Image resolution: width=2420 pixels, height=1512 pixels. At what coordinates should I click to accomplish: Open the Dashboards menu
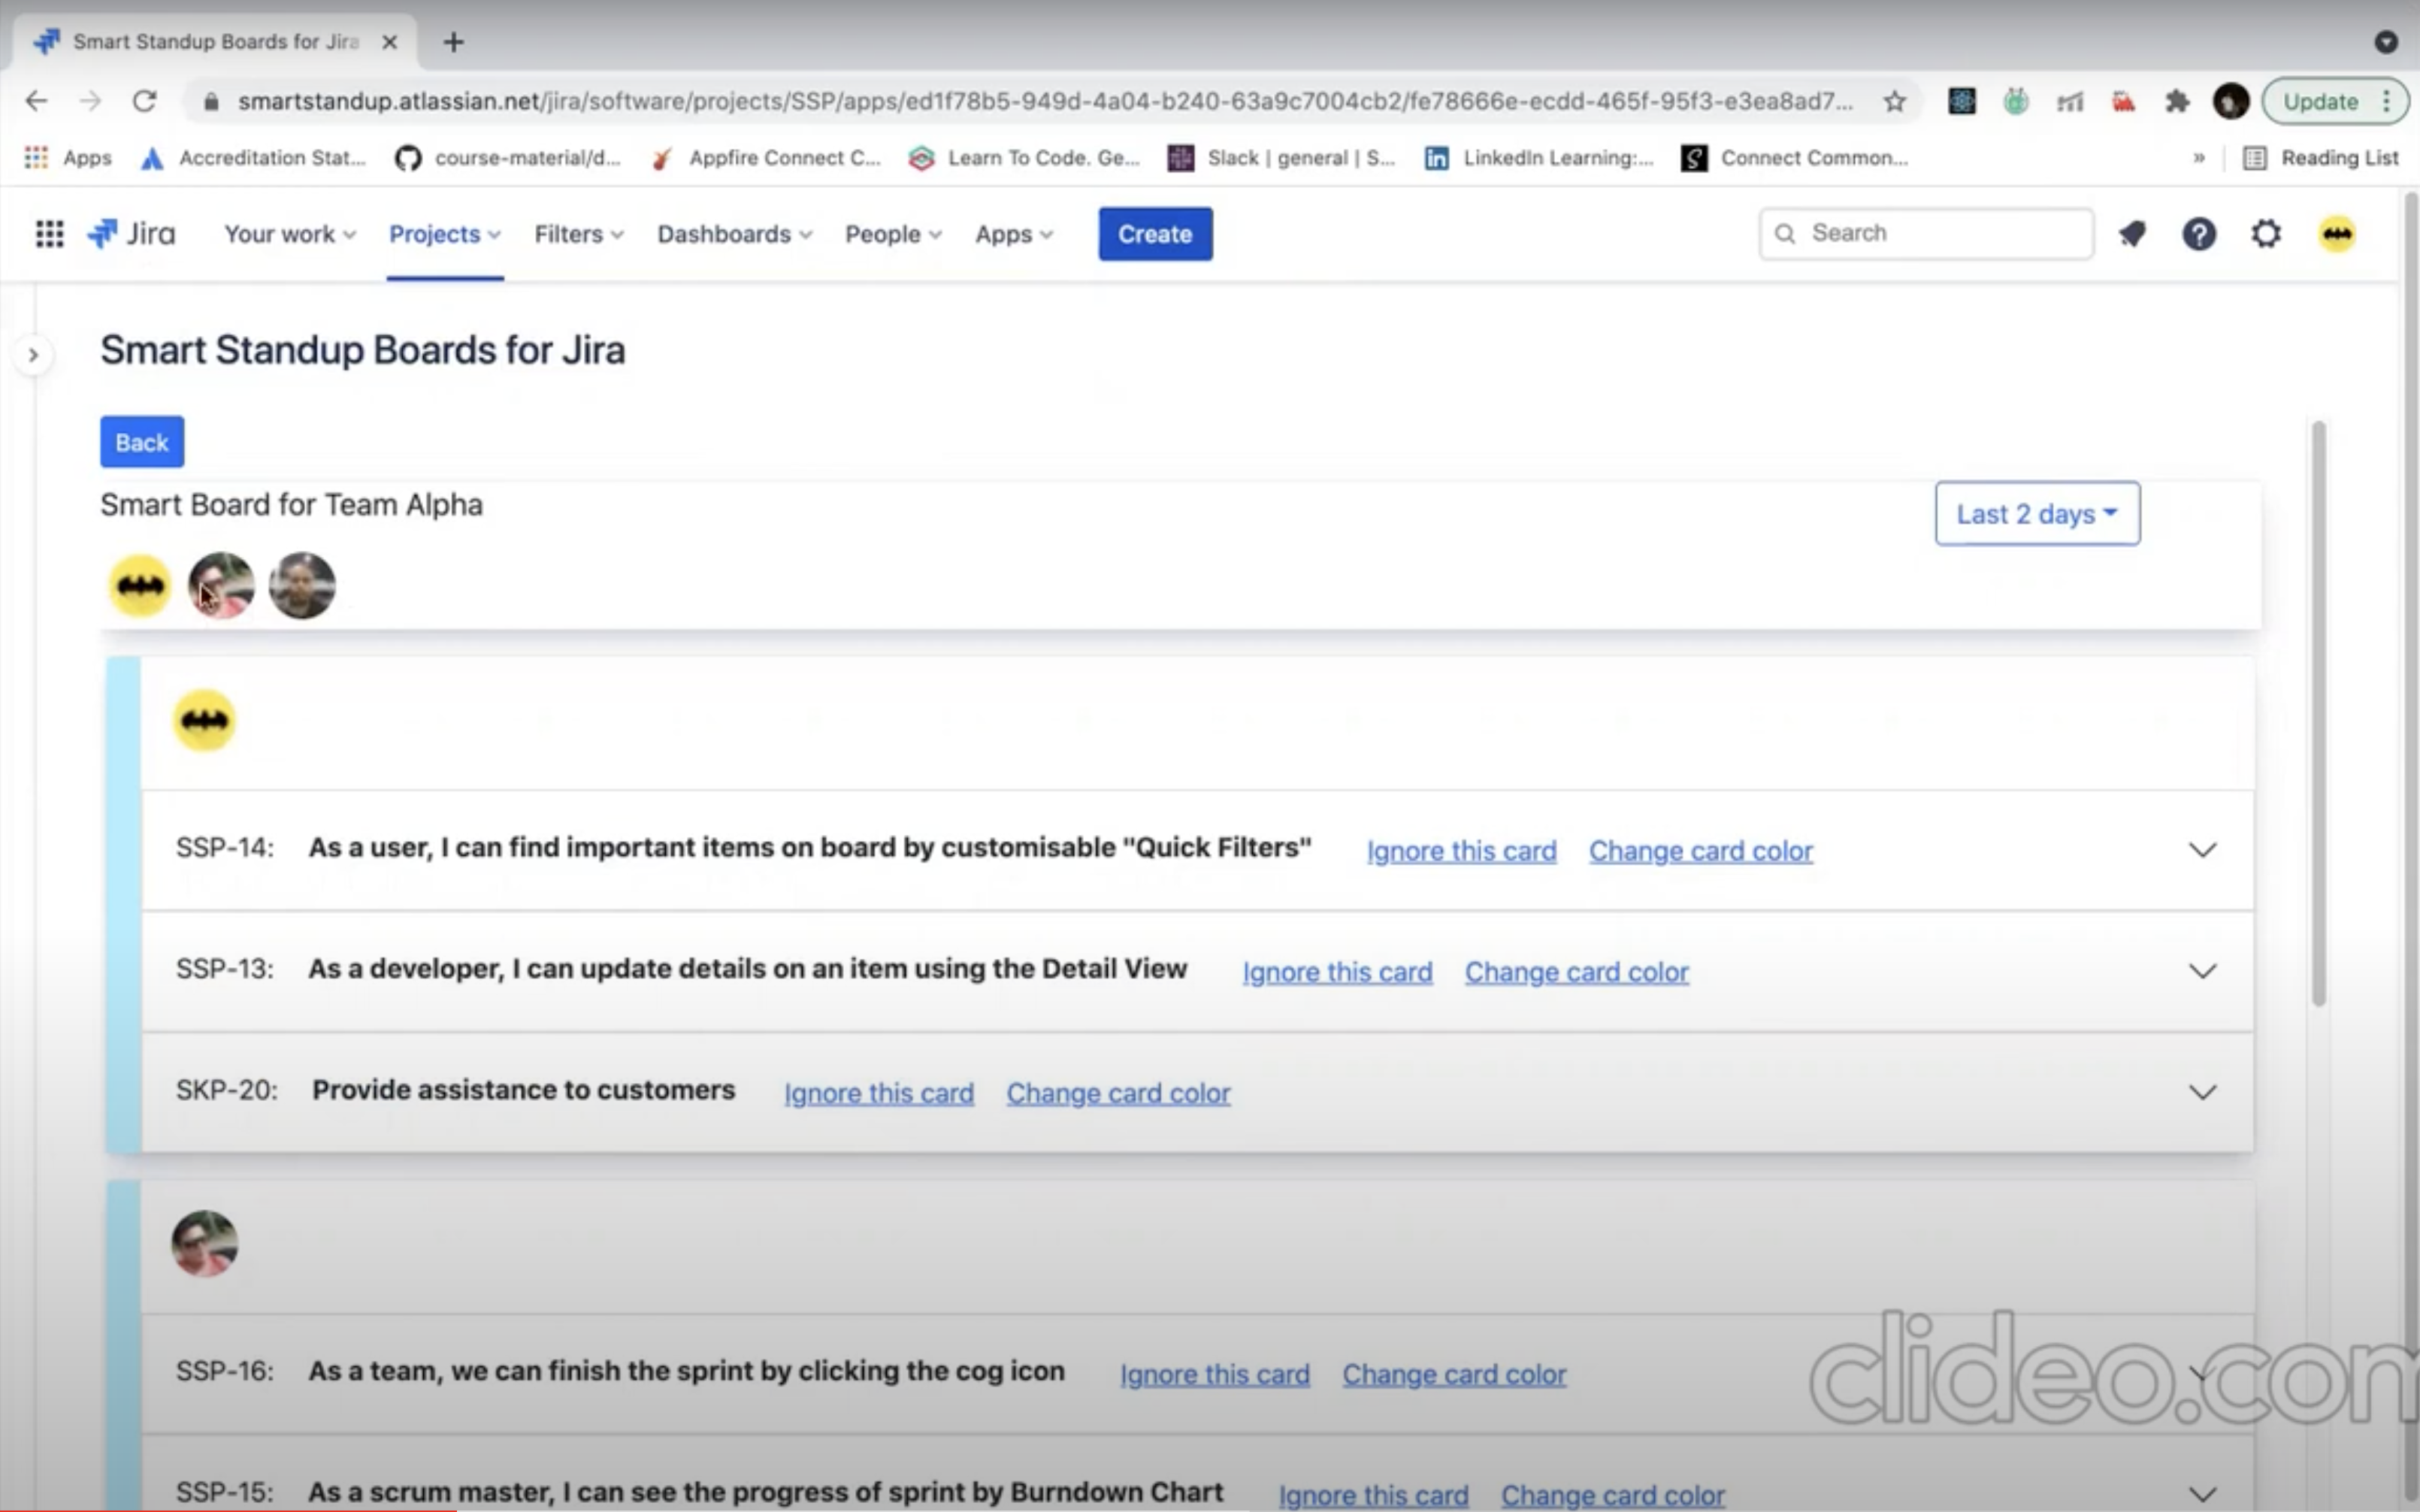[x=734, y=234]
